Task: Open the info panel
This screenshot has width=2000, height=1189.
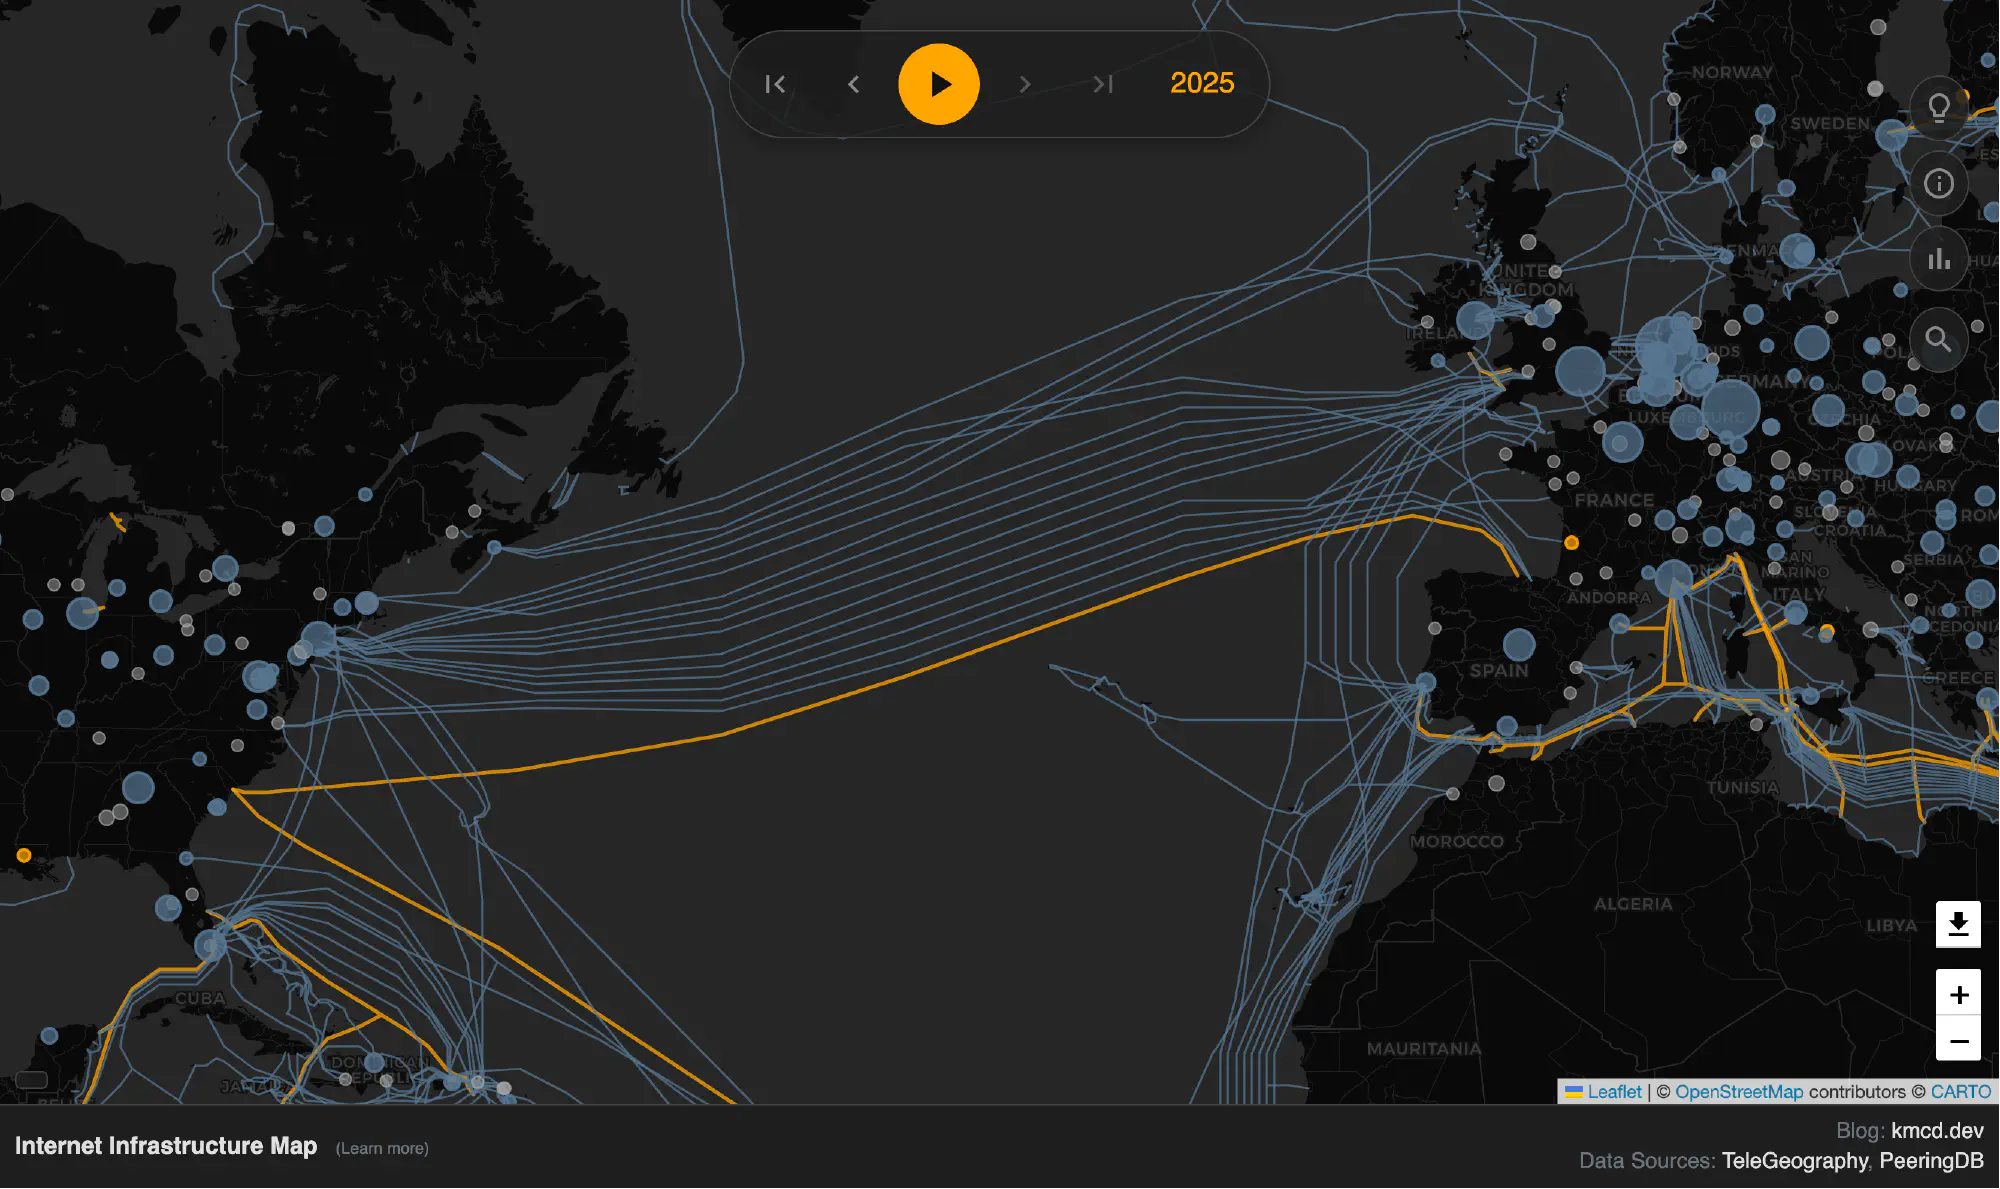Action: (1938, 182)
